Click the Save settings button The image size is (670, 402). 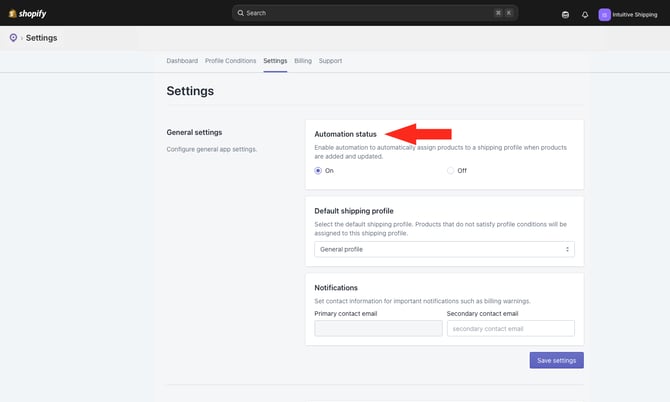click(x=556, y=360)
